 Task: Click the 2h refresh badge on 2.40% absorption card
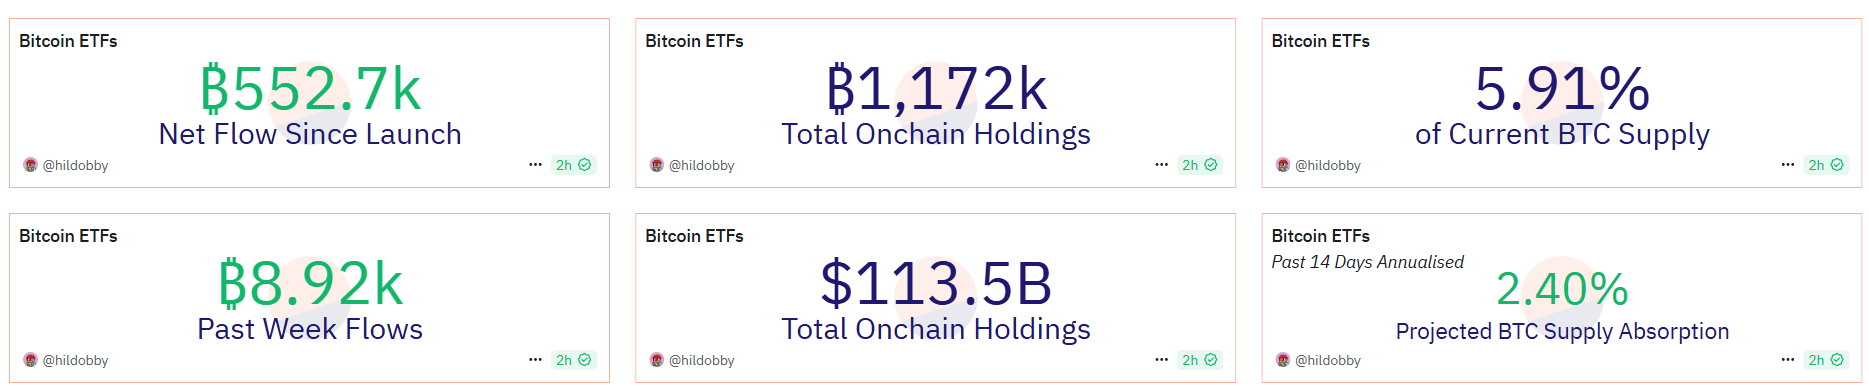[x=1826, y=360]
